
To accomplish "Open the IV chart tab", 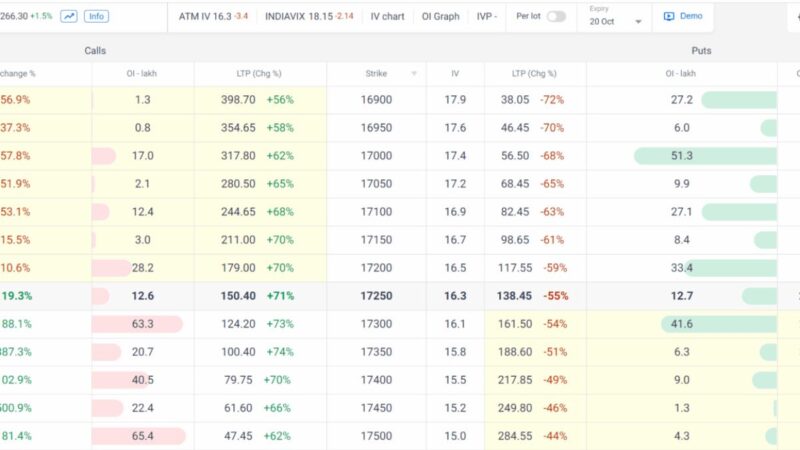I will click(x=387, y=16).
